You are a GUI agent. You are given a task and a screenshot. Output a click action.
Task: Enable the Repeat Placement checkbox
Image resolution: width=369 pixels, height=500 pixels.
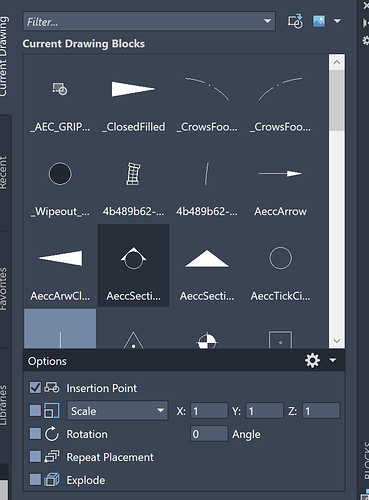(x=35, y=457)
